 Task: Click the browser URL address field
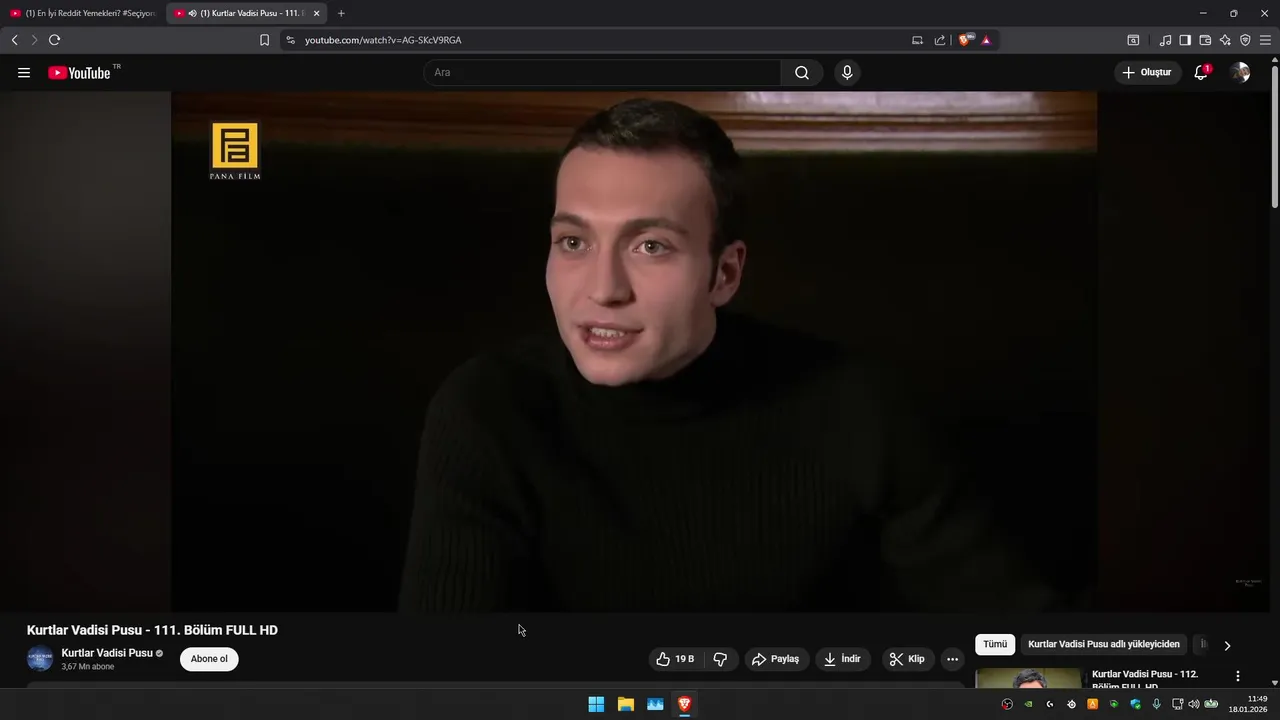pos(600,40)
